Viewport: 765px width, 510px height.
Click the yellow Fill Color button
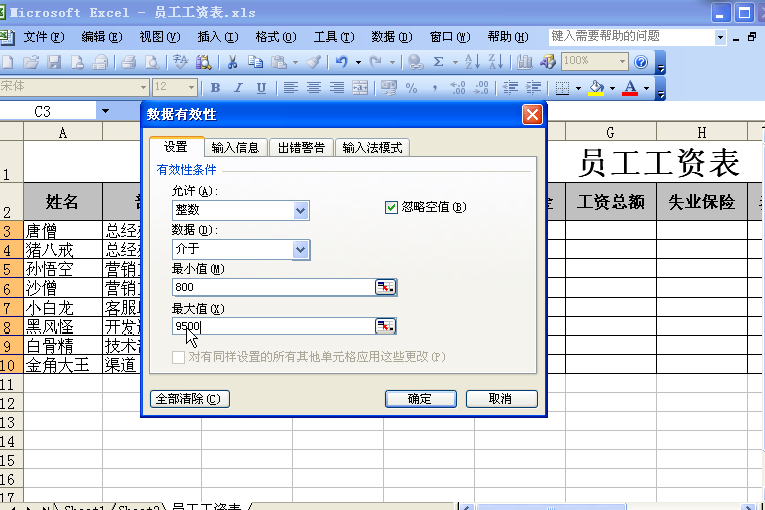pyautogui.click(x=597, y=88)
